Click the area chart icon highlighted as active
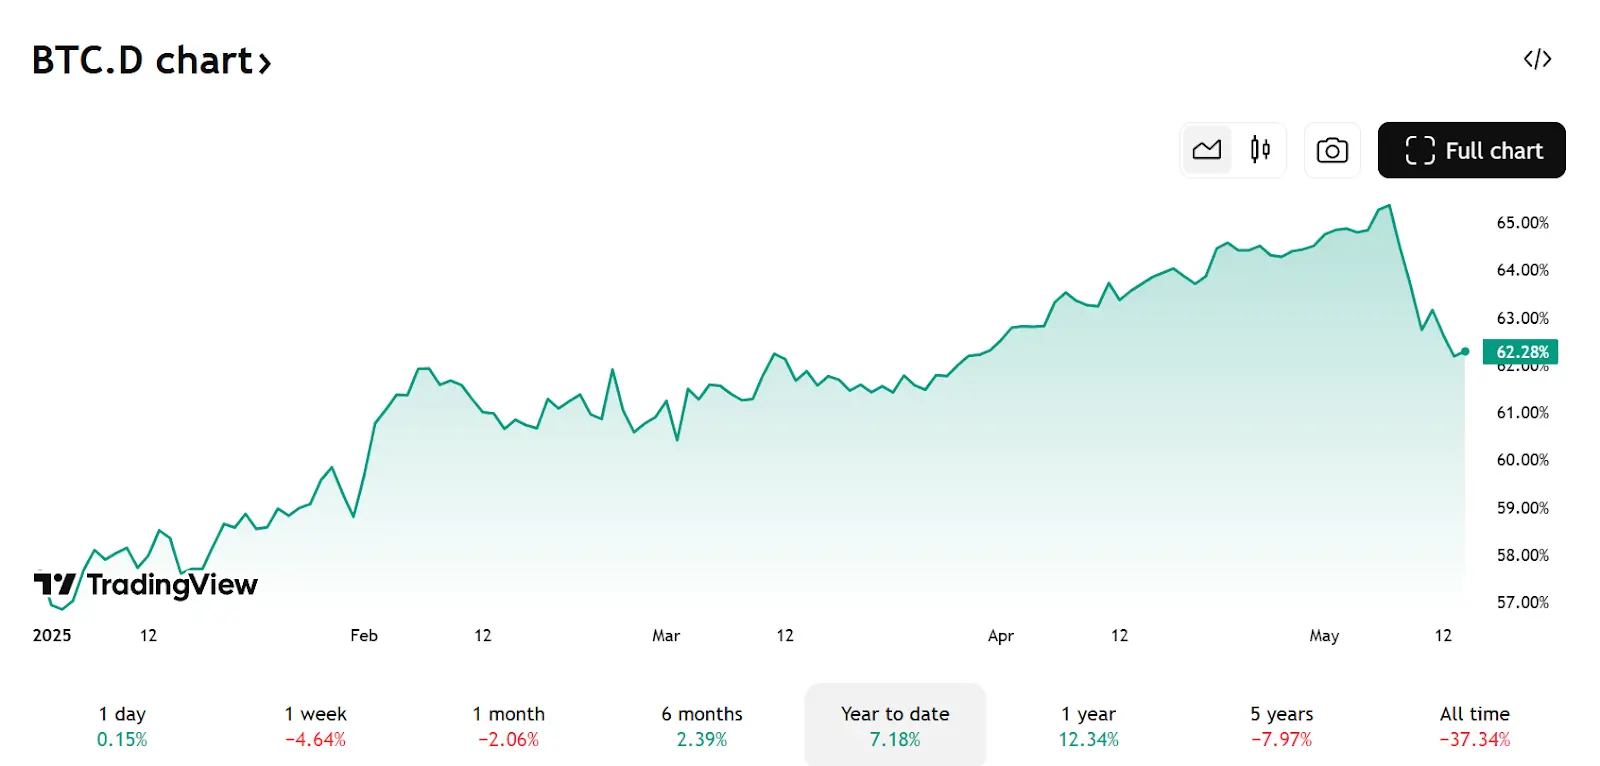The image size is (1600, 766). (x=1208, y=149)
